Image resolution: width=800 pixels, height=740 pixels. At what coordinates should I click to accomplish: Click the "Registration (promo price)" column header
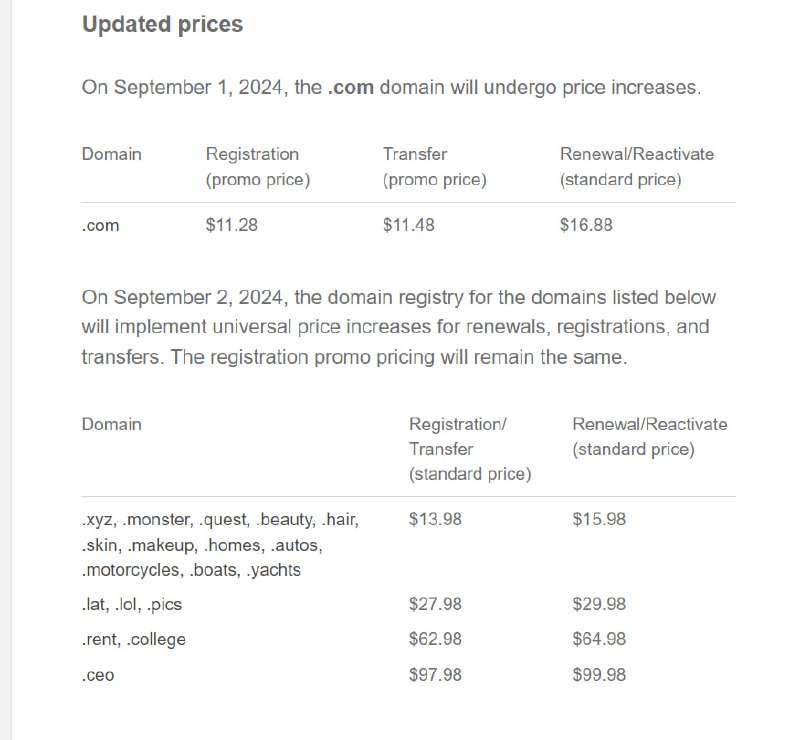coord(258,167)
